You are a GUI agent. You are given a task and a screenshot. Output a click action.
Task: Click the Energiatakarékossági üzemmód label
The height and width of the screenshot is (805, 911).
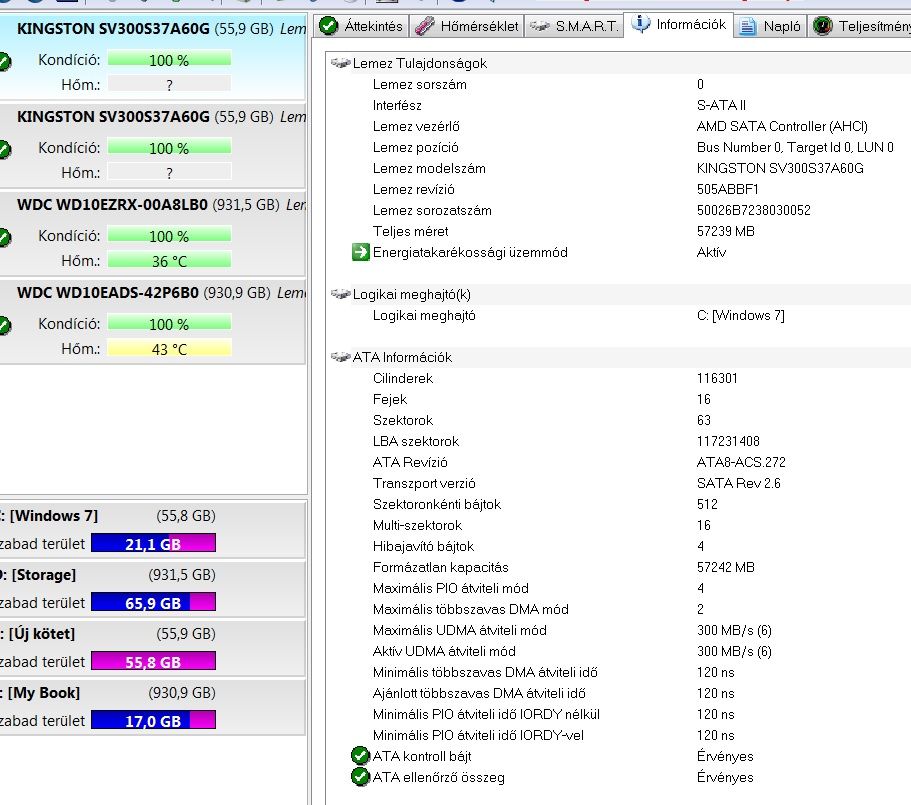tap(470, 252)
